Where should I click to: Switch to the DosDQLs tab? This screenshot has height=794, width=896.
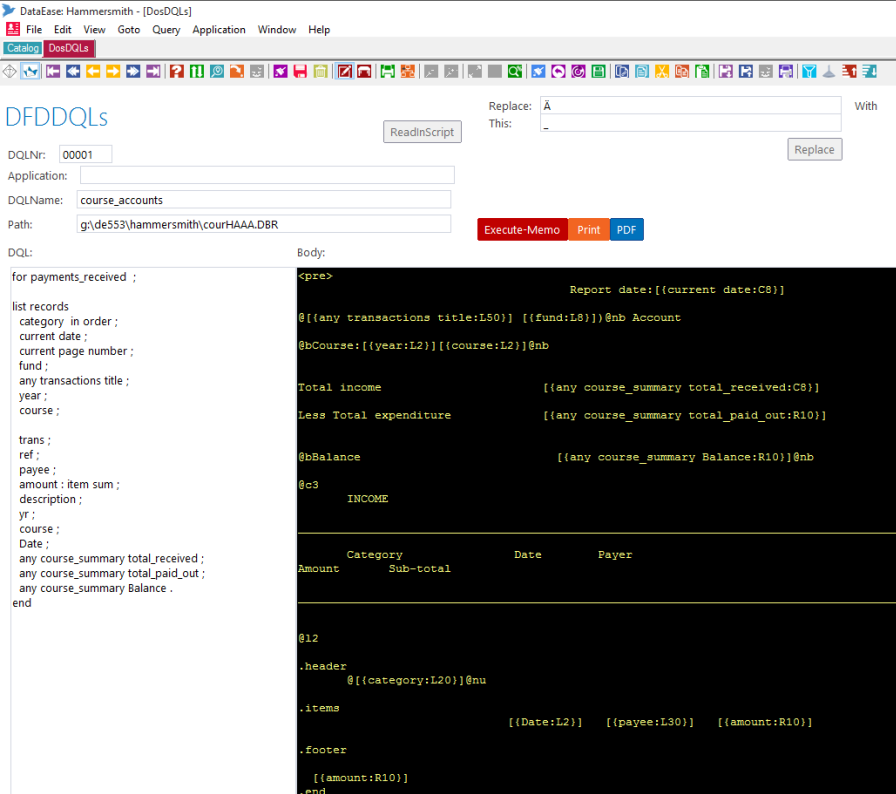69,48
